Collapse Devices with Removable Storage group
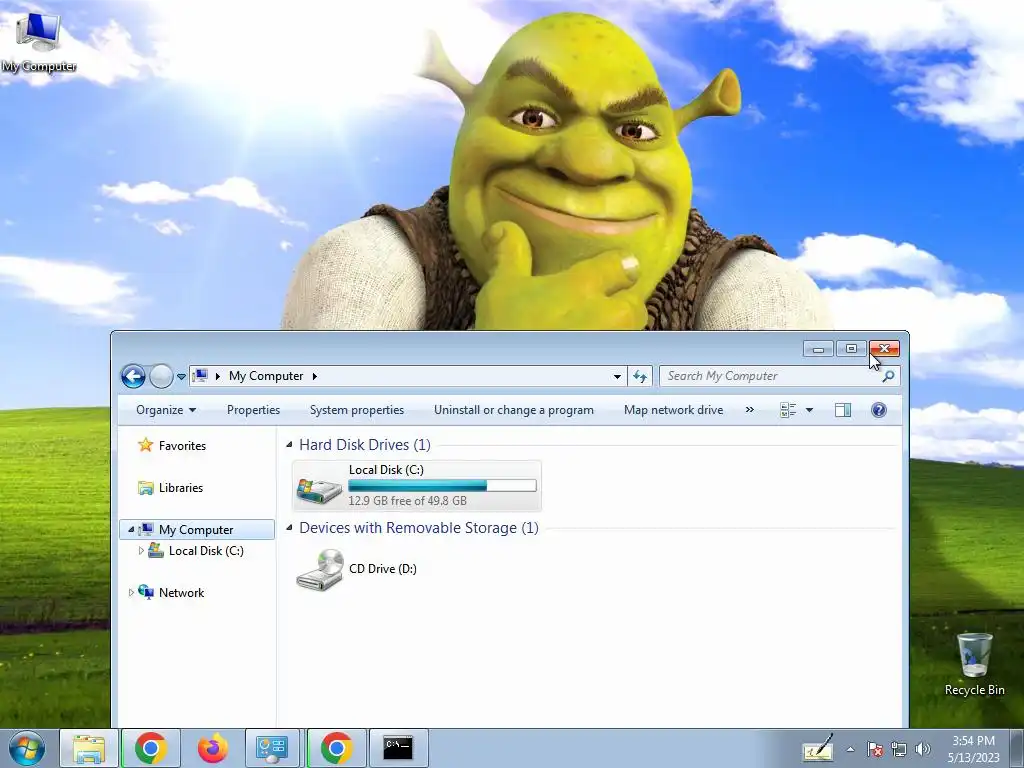1024x768 pixels. point(289,528)
